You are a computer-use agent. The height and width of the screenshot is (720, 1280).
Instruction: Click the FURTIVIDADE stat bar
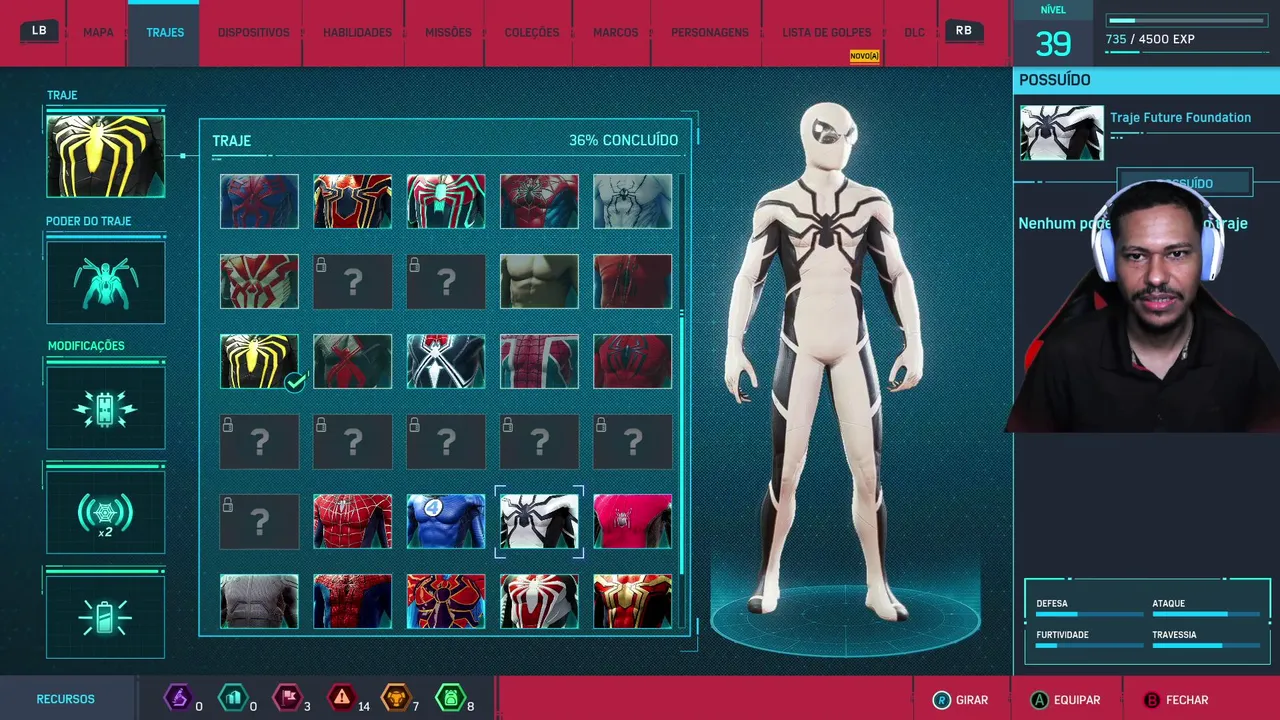(1090, 646)
